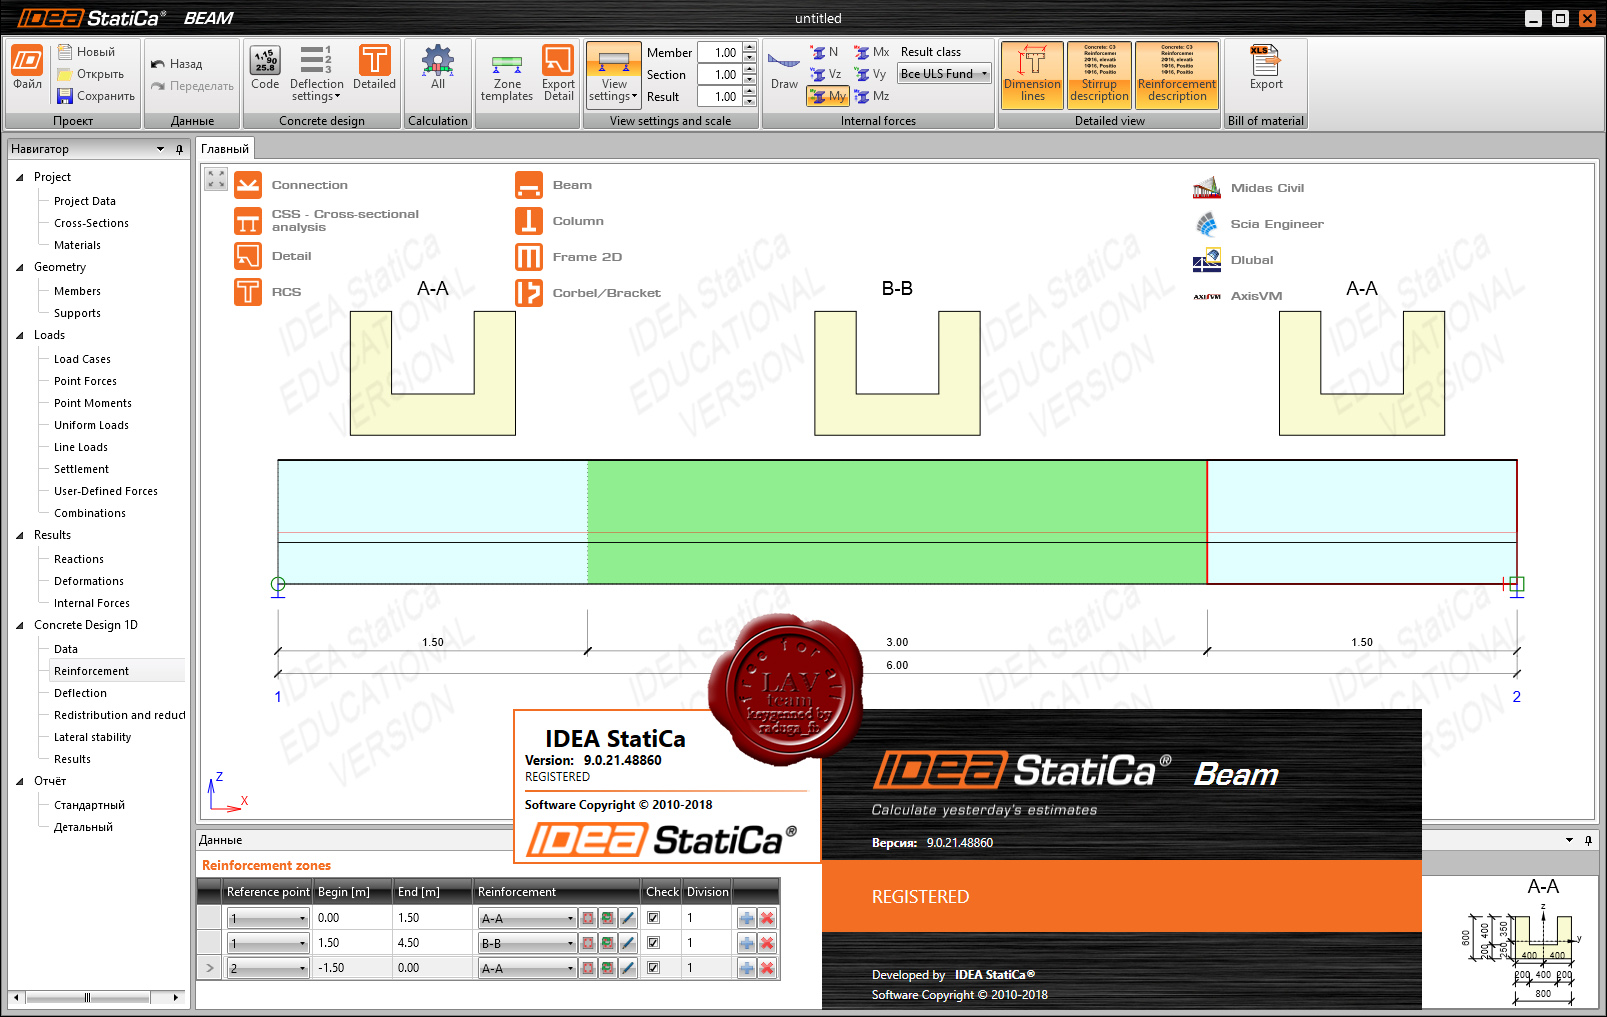
Task: Run the All calculation
Action: (437, 69)
